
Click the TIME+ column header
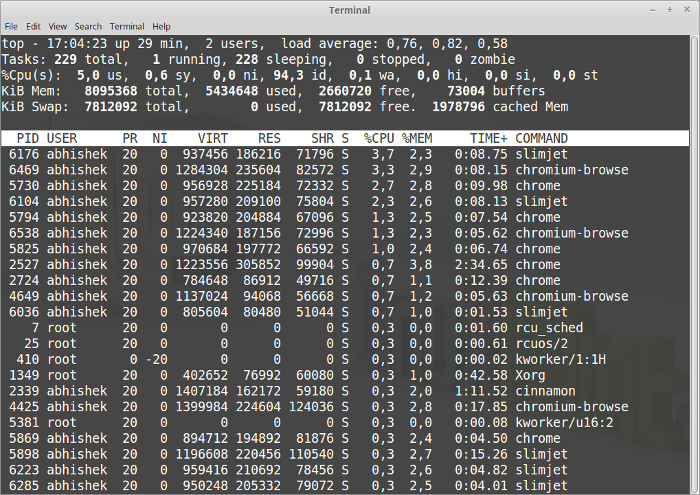click(x=488, y=138)
